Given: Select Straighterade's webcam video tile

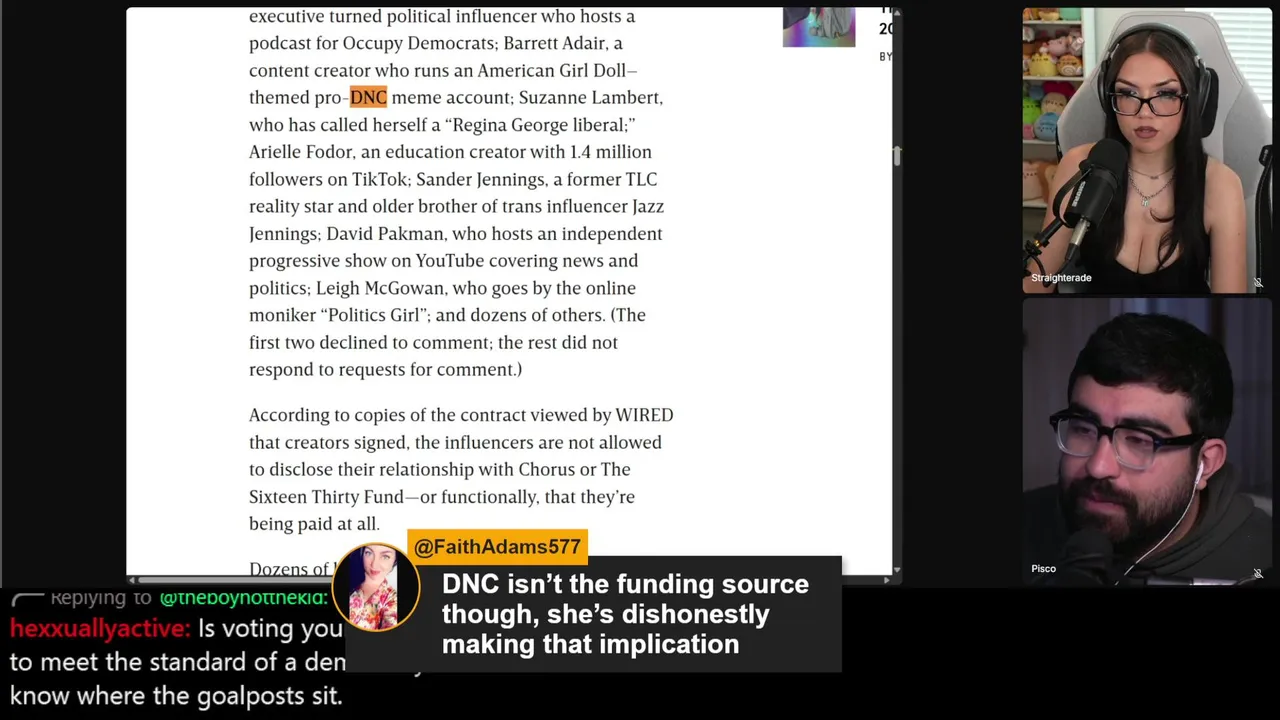Looking at the screenshot, I should [1147, 150].
